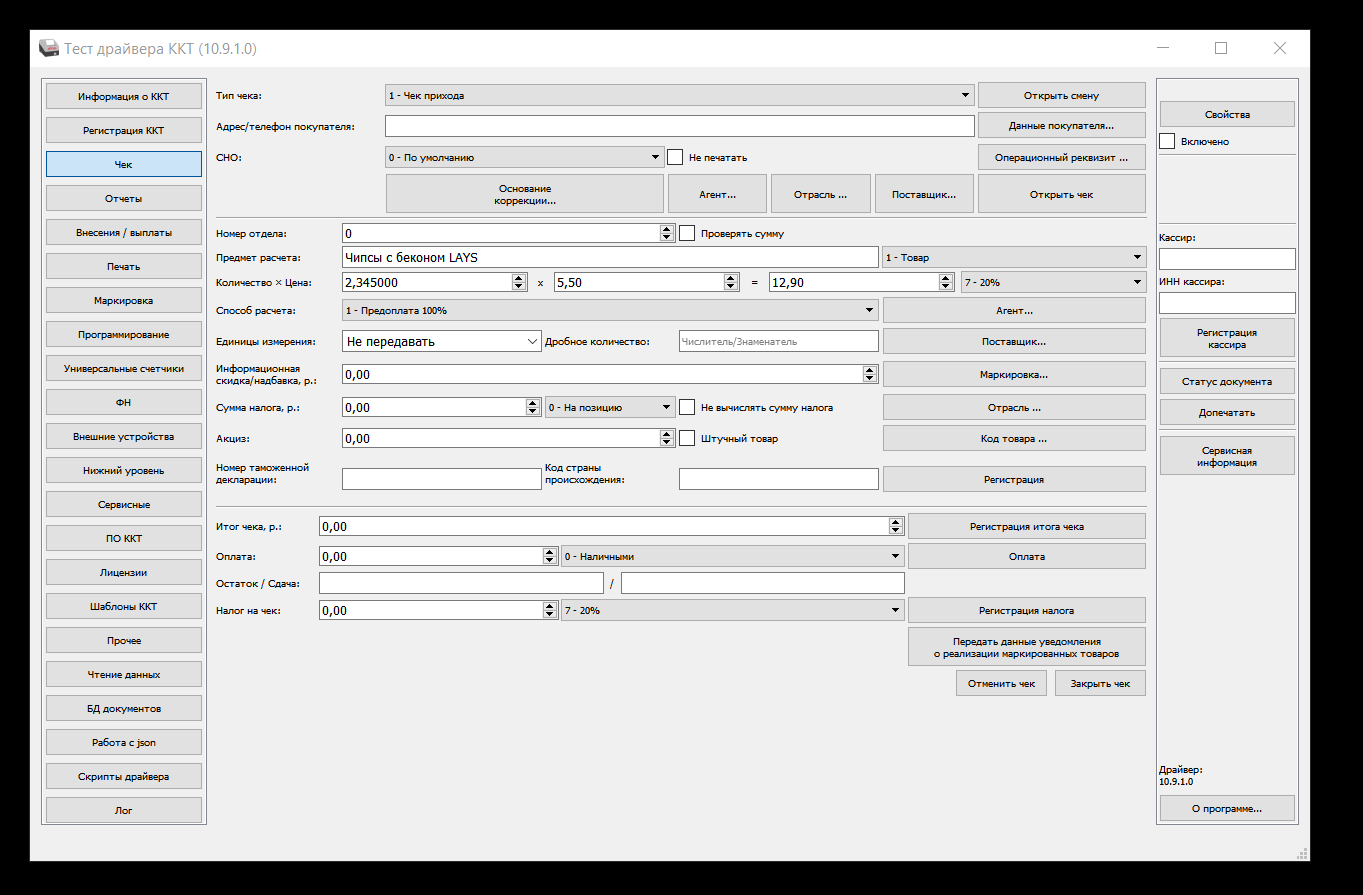The image size is (1363, 895).
Task: Switch to 'Работа с json' section
Action: tap(124, 742)
